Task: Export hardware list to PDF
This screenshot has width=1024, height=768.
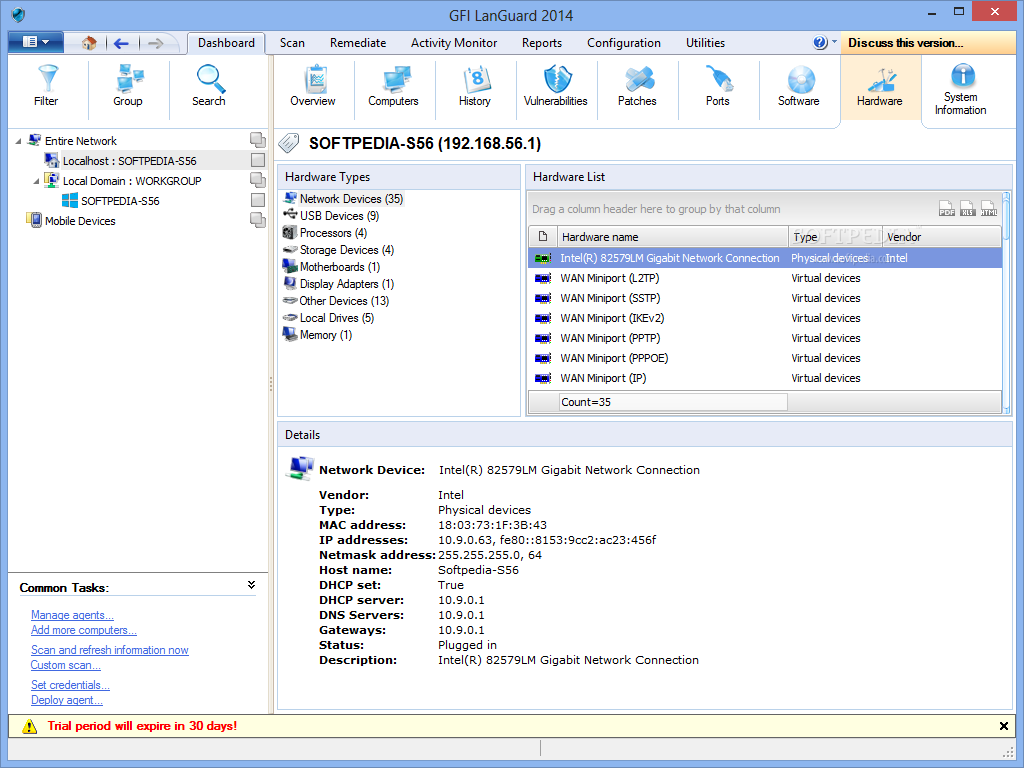Action: [947, 208]
